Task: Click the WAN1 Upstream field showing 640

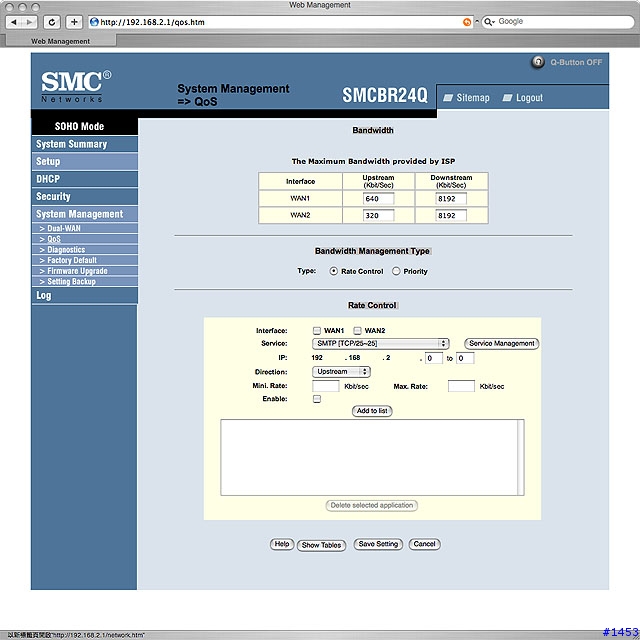Action: pos(378,199)
